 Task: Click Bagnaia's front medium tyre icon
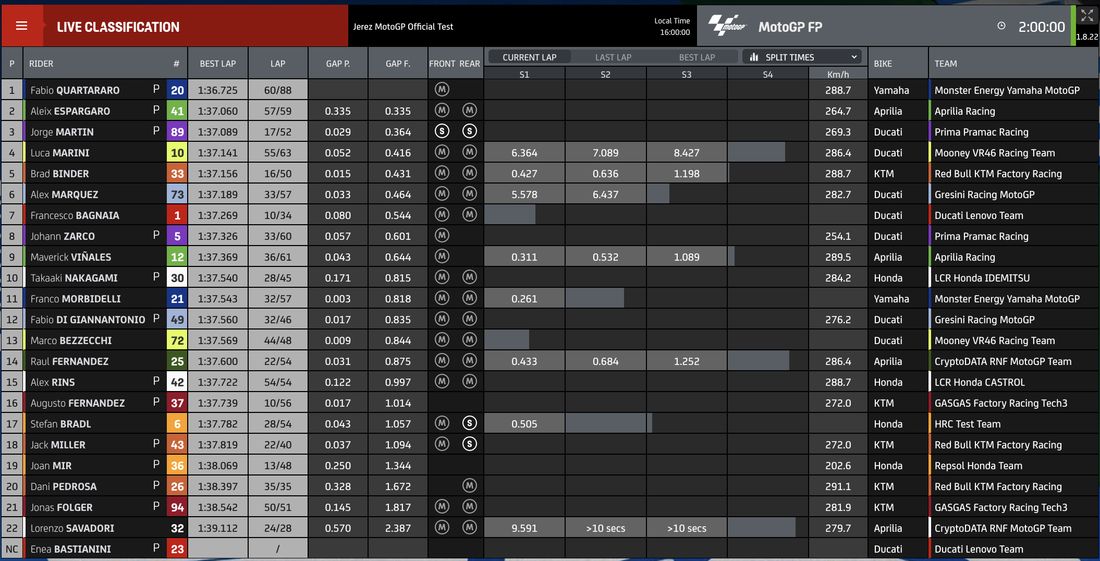coord(442,215)
